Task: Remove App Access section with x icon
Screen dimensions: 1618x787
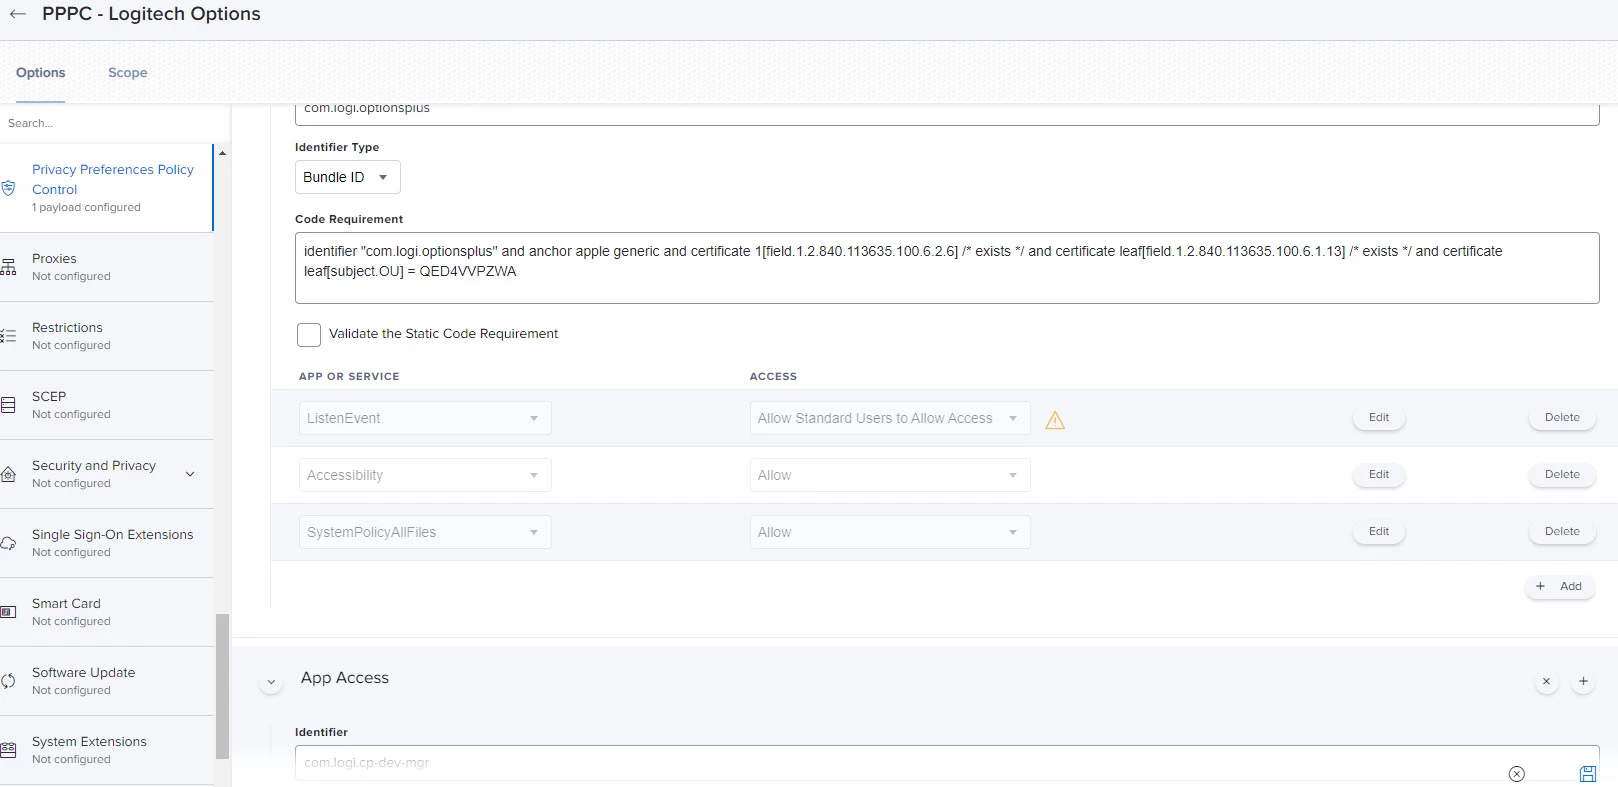Action: (1546, 681)
